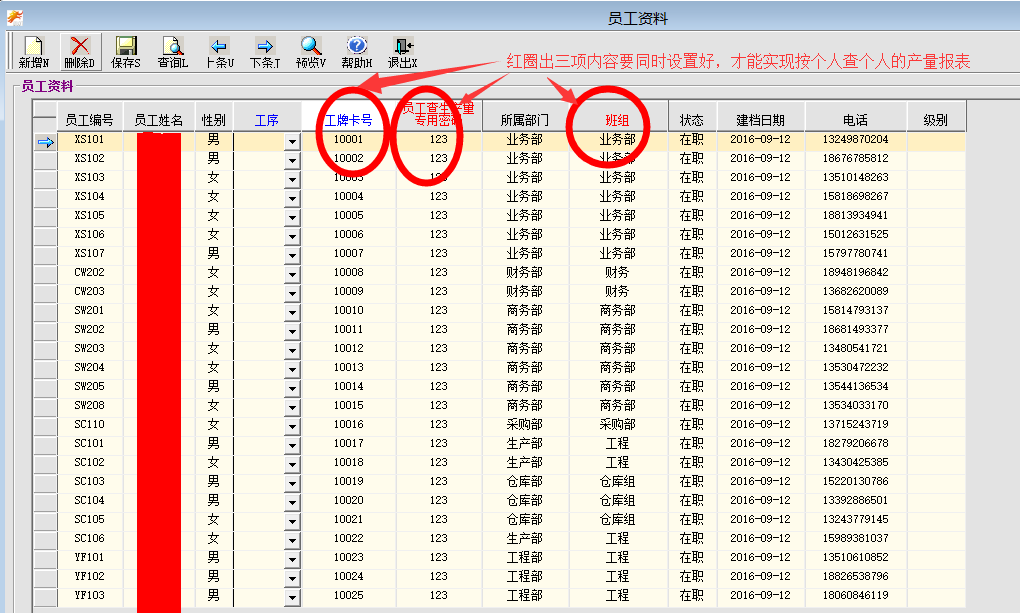Click the 工牌卡号 column header
This screenshot has height=613, width=1020.
click(348, 120)
